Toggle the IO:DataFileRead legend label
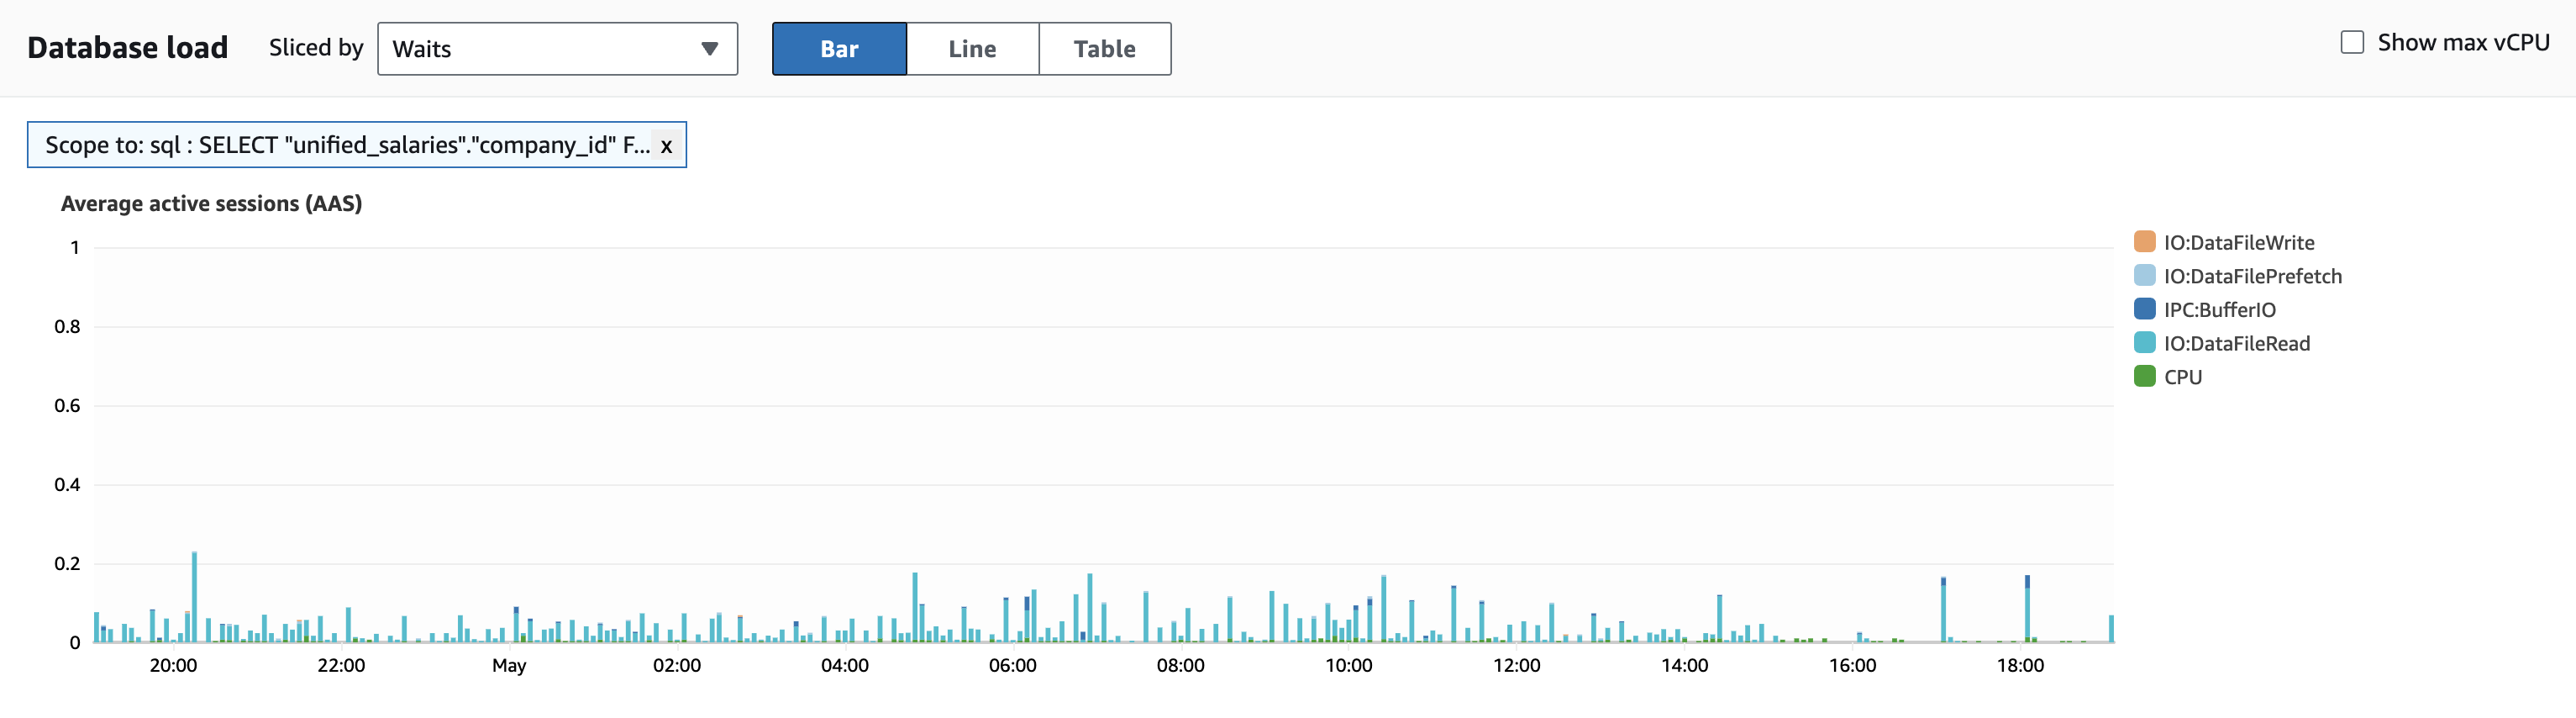This screenshot has width=2576, height=718. point(2236,343)
